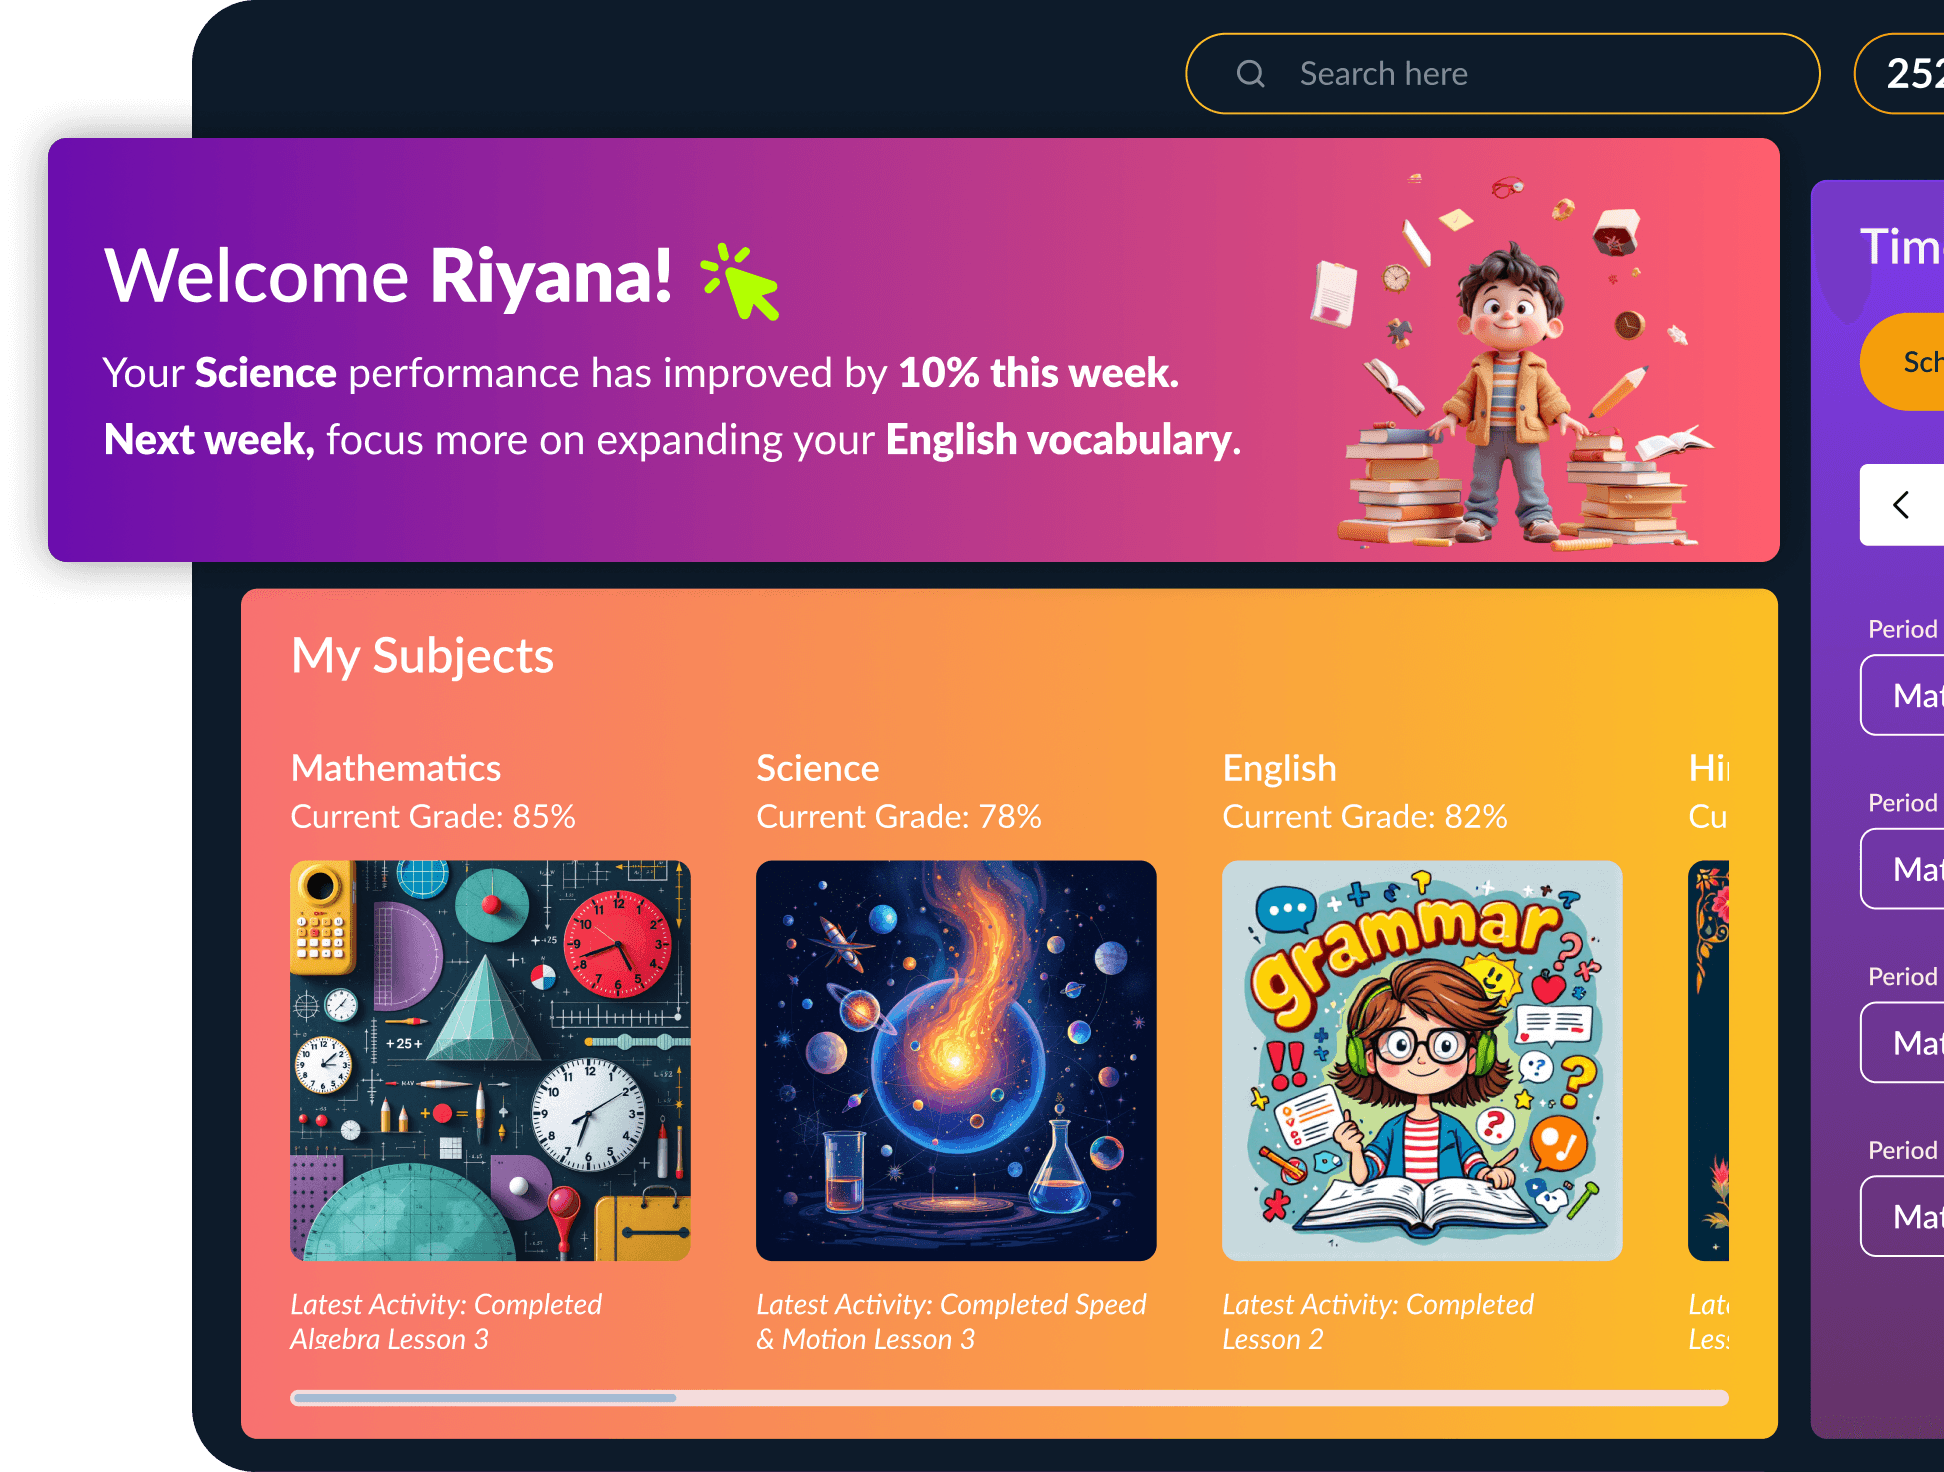Click the green cursor icon beside Welcome Riyana

[x=742, y=282]
